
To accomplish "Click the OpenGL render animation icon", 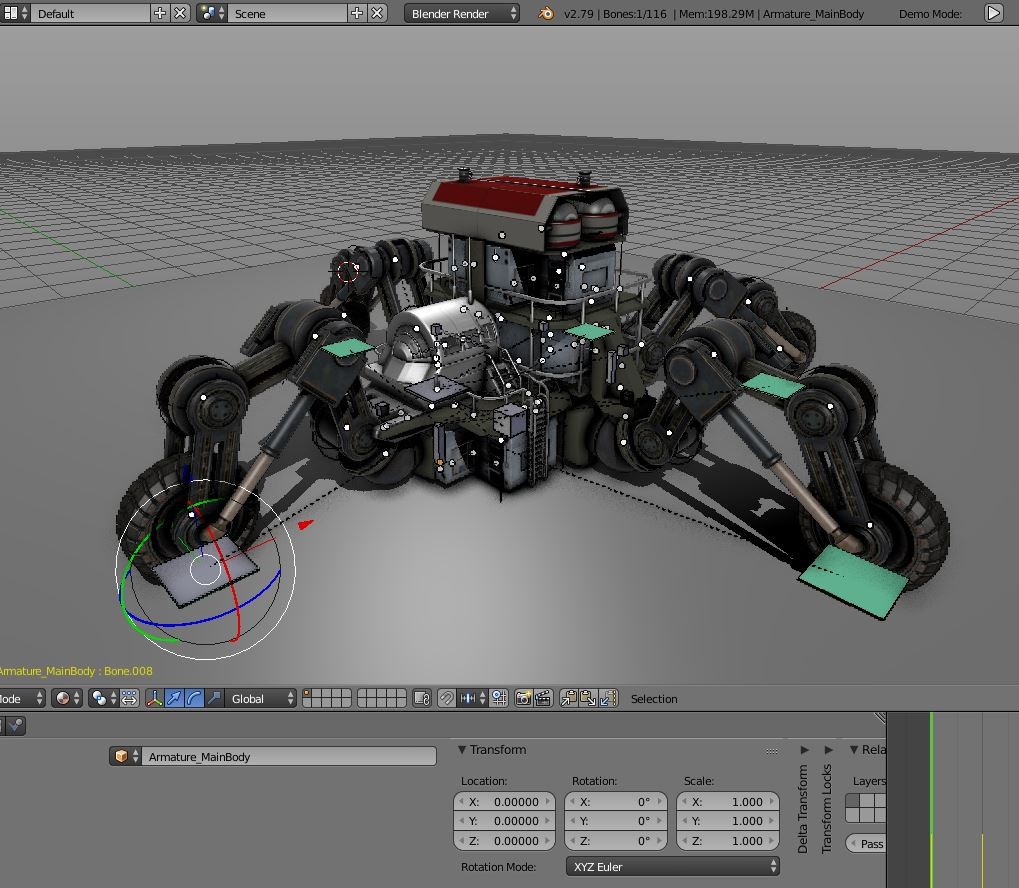I will [543, 699].
